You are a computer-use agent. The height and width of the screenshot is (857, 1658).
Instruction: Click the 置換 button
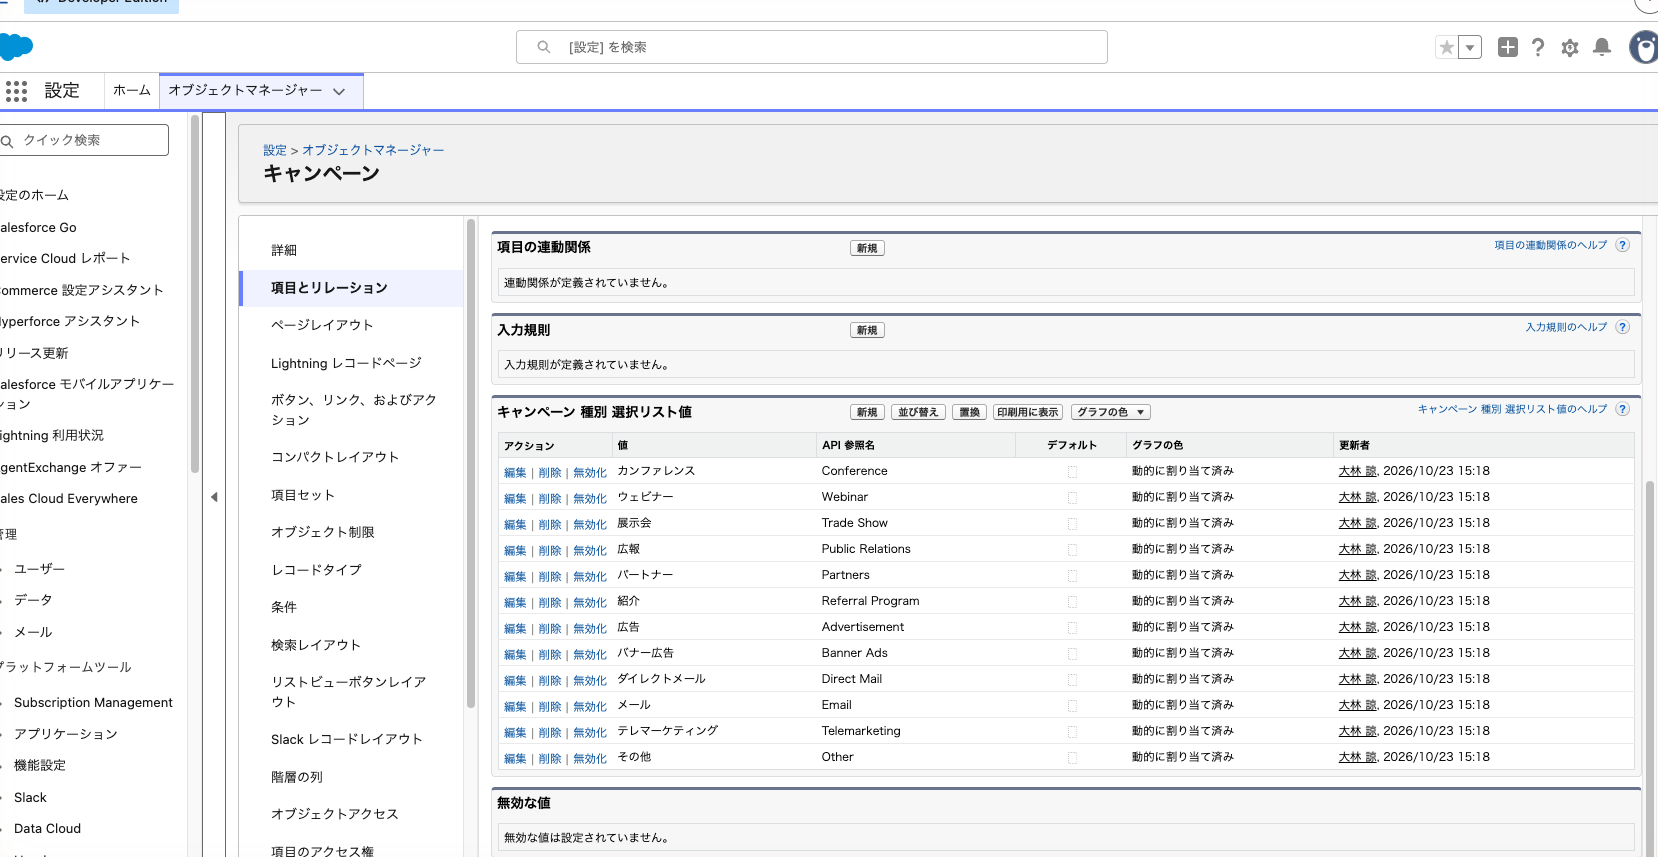969,412
